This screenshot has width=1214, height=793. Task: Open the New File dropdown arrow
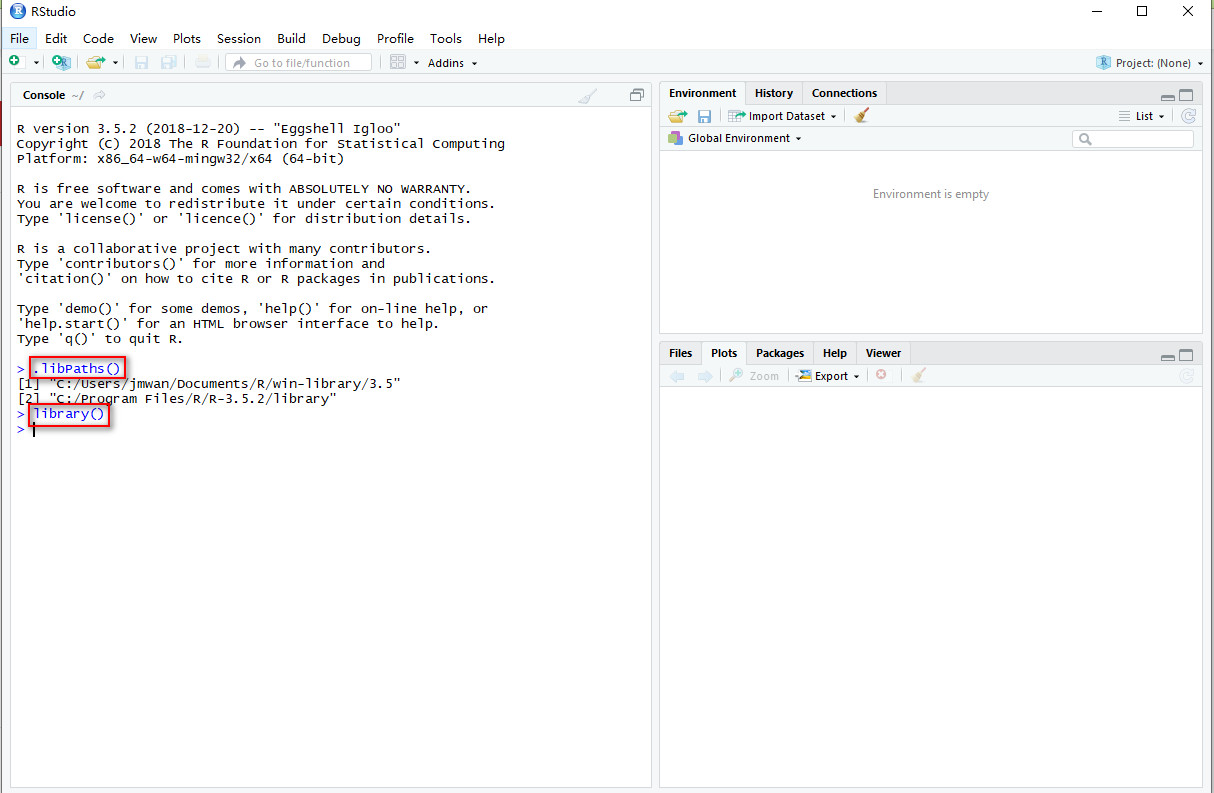[36, 63]
